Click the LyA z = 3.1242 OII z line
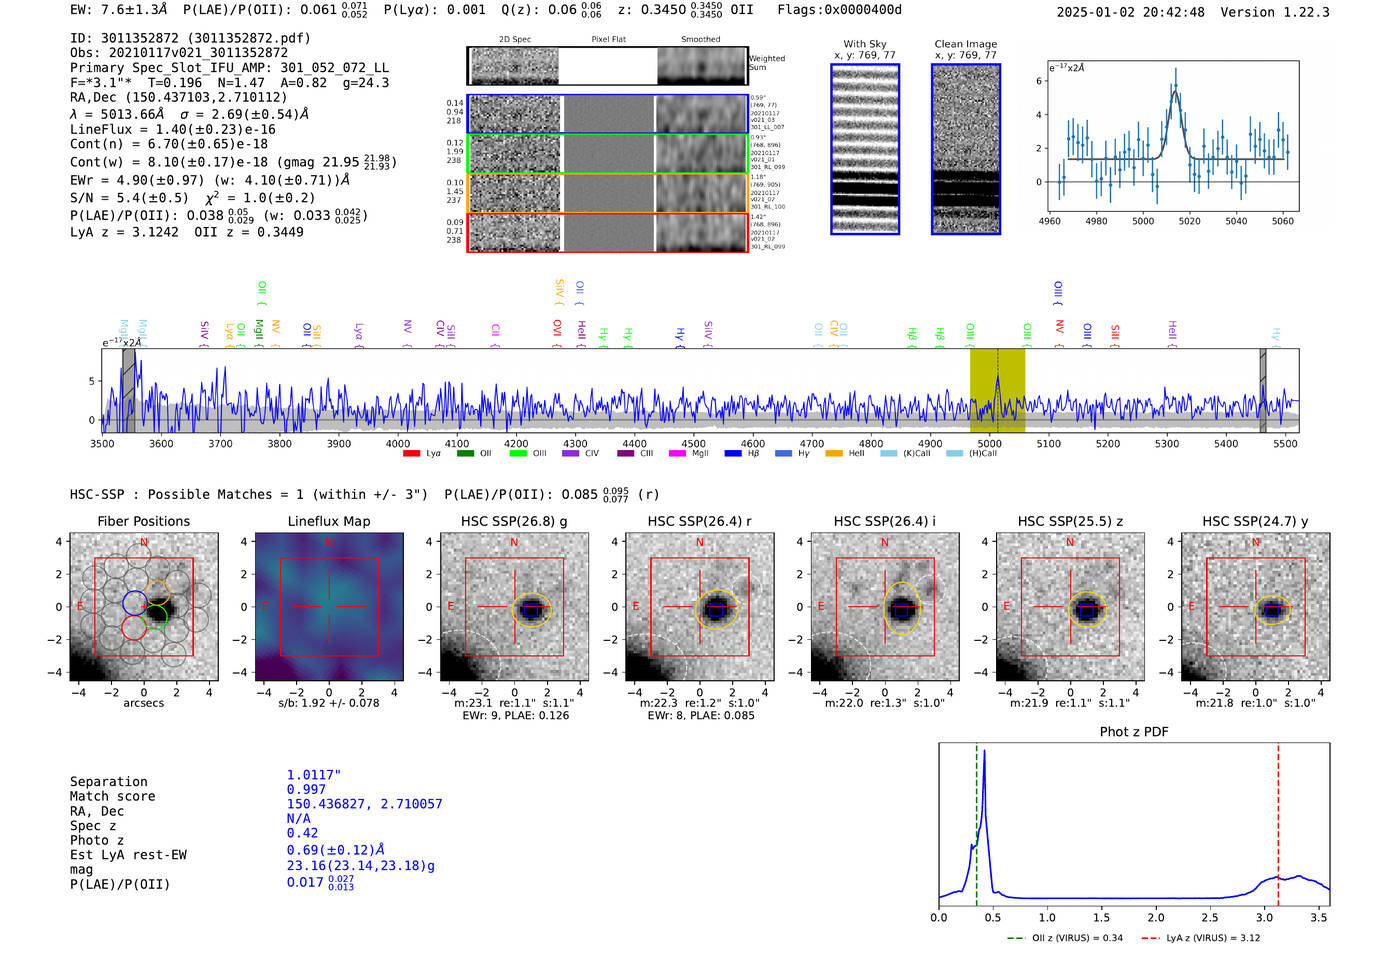The image size is (1400, 953). [187, 232]
